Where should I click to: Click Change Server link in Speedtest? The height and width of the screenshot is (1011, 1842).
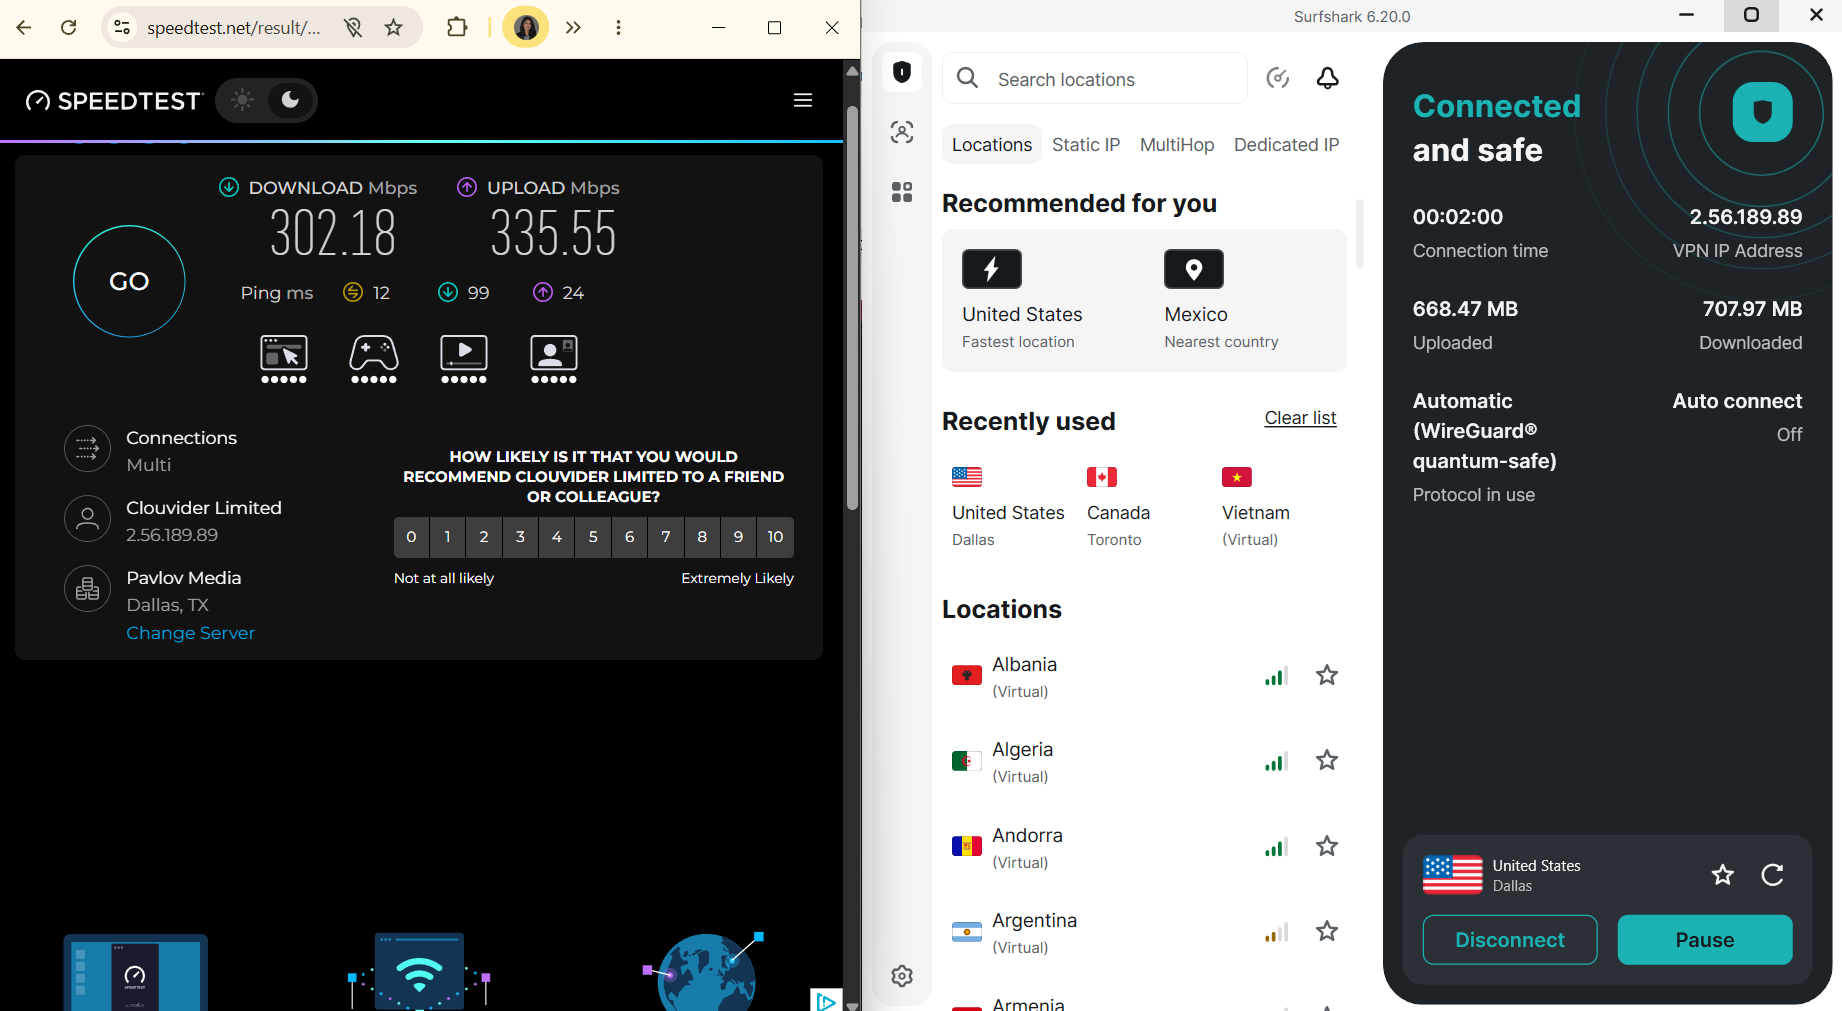point(190,633)
